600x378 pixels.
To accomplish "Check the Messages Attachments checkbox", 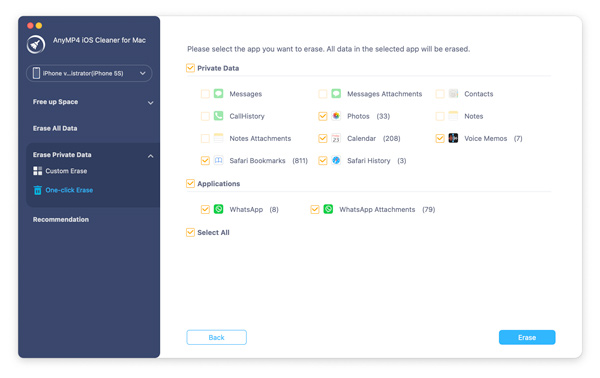I will coord(323,94).
